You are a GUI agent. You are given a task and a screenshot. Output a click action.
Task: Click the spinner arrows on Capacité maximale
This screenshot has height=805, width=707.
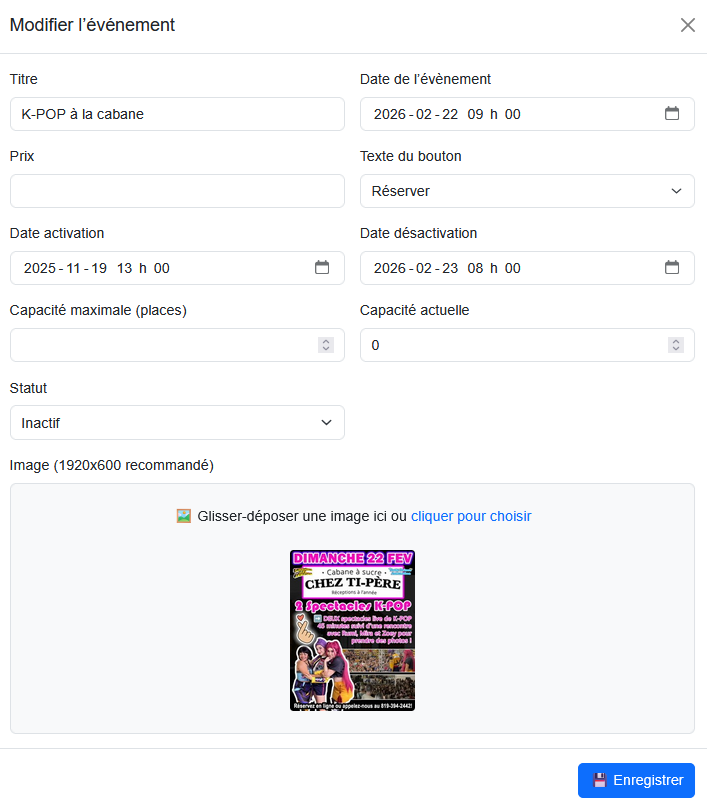click(325, 345)
